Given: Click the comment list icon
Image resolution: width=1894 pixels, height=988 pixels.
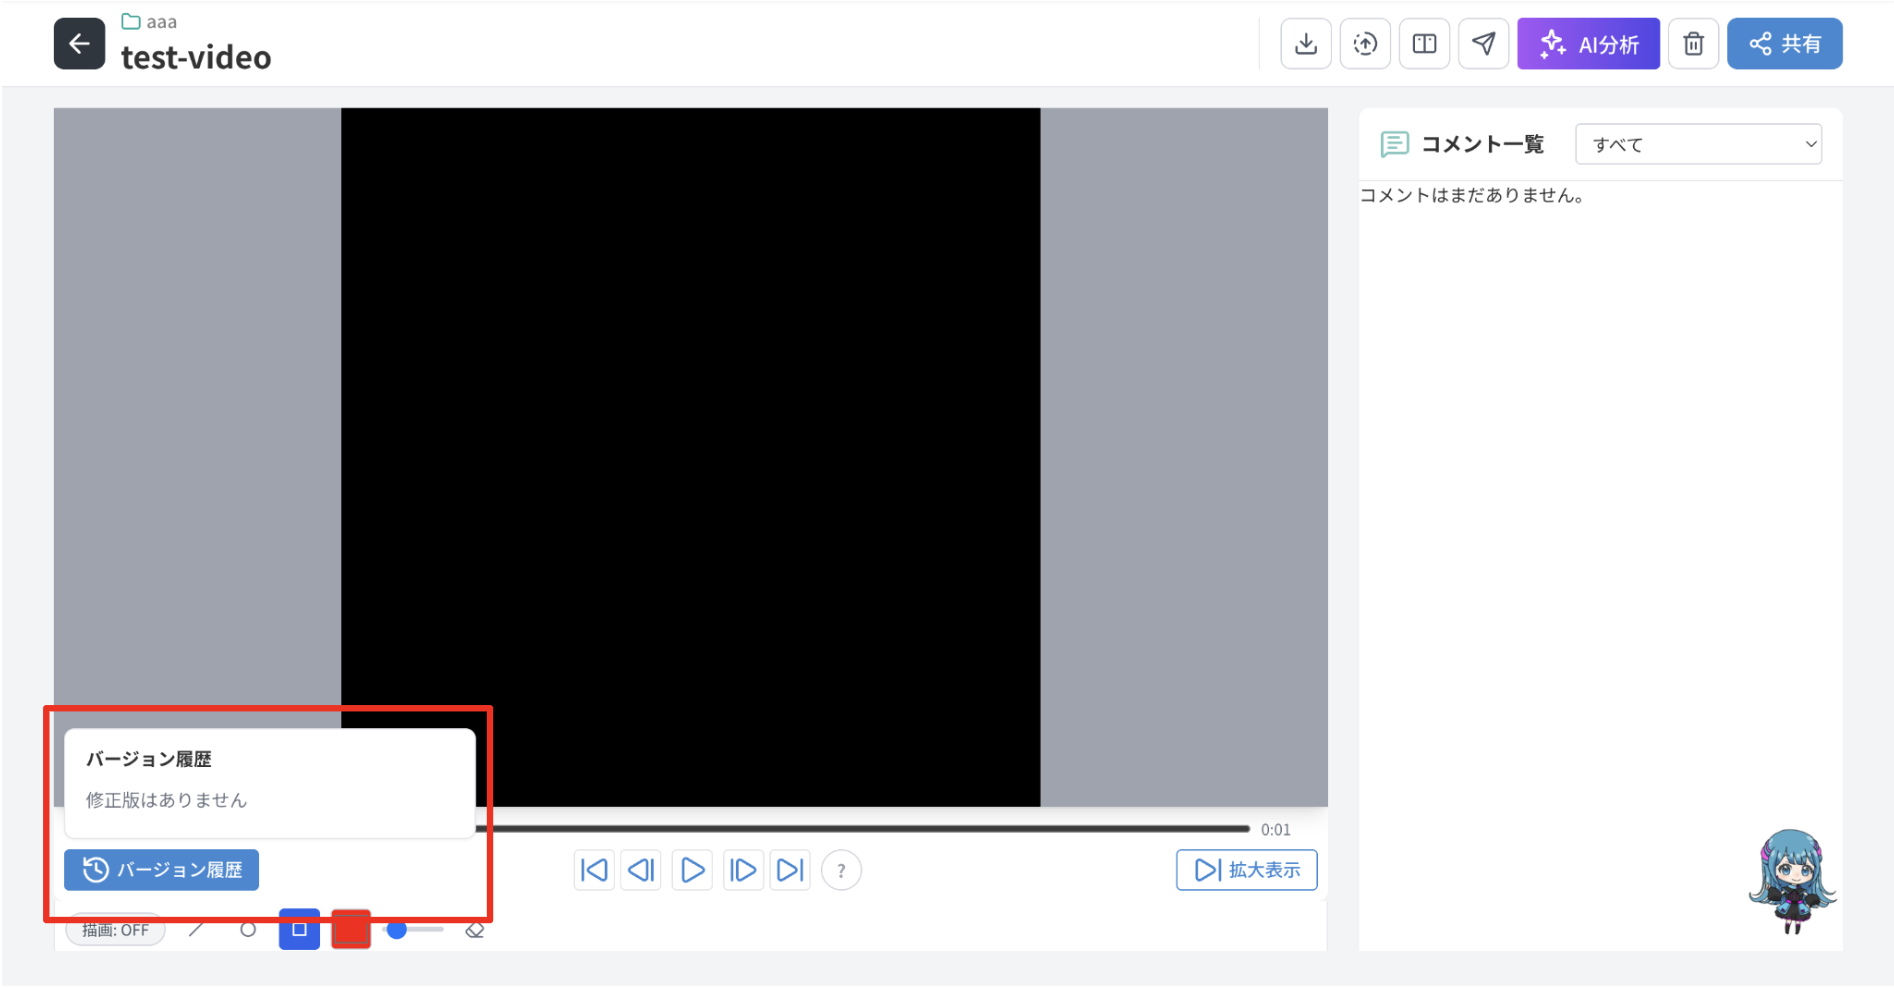Looking at the screenshot, I should point(1394,144).
